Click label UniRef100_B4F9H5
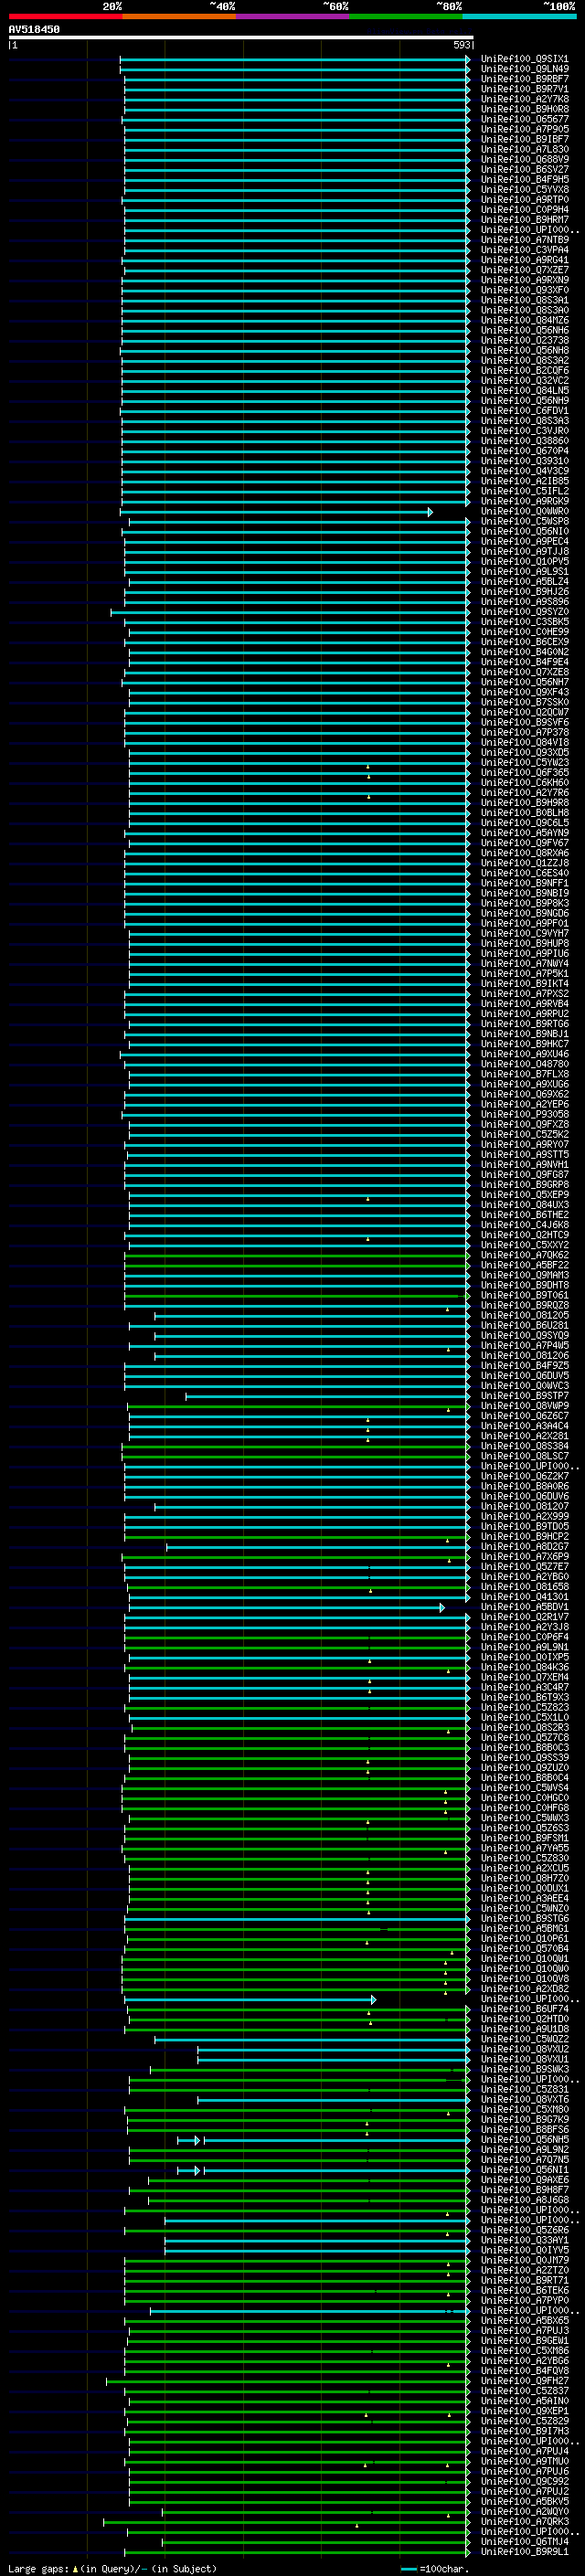 pos(524,179)
